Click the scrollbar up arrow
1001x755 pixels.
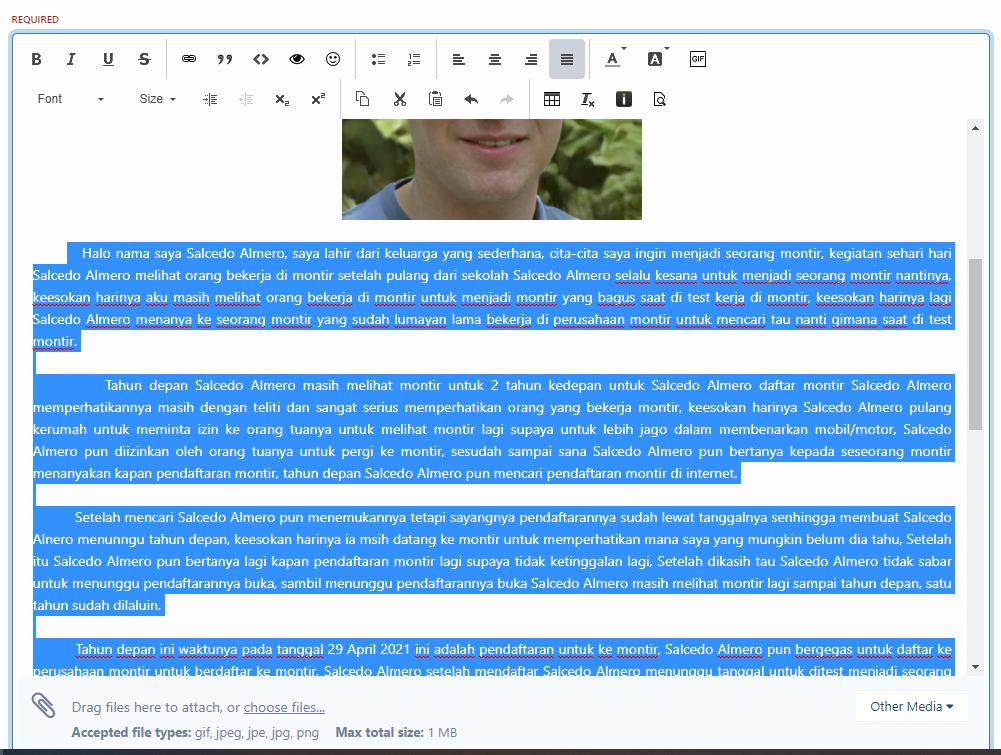pyautogui.click(x=975, y=128)
